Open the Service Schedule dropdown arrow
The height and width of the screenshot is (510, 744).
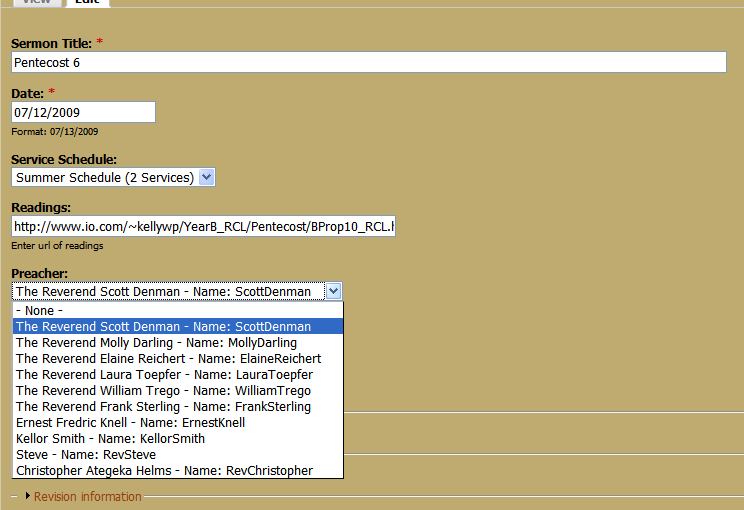pos(206,177)
